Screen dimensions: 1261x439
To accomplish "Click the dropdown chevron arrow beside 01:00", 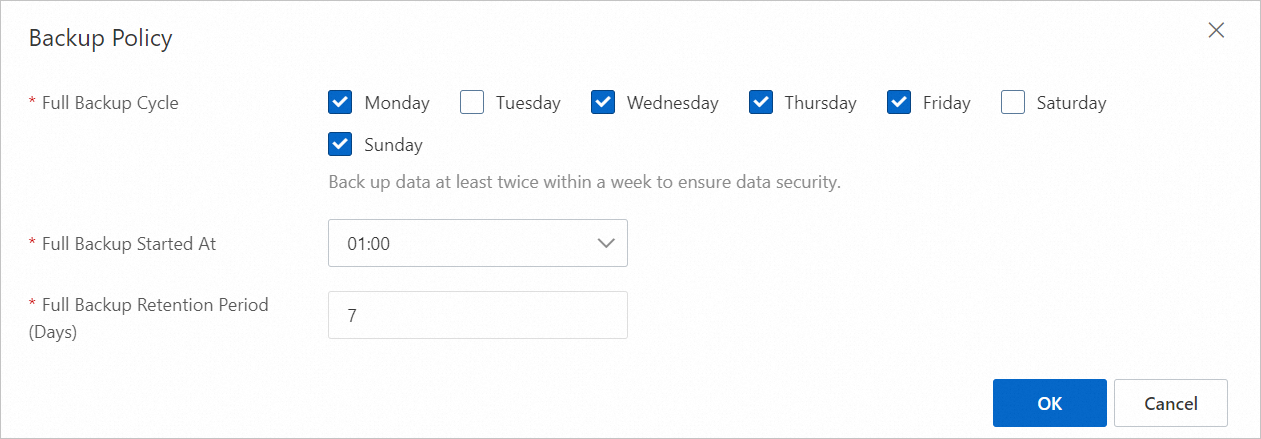I will (605, 243).
